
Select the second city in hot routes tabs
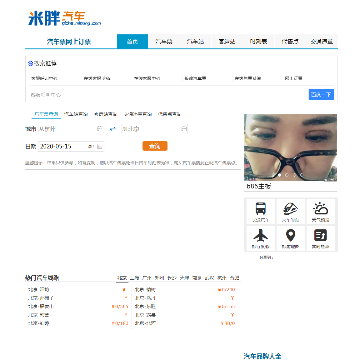[134, 278]
